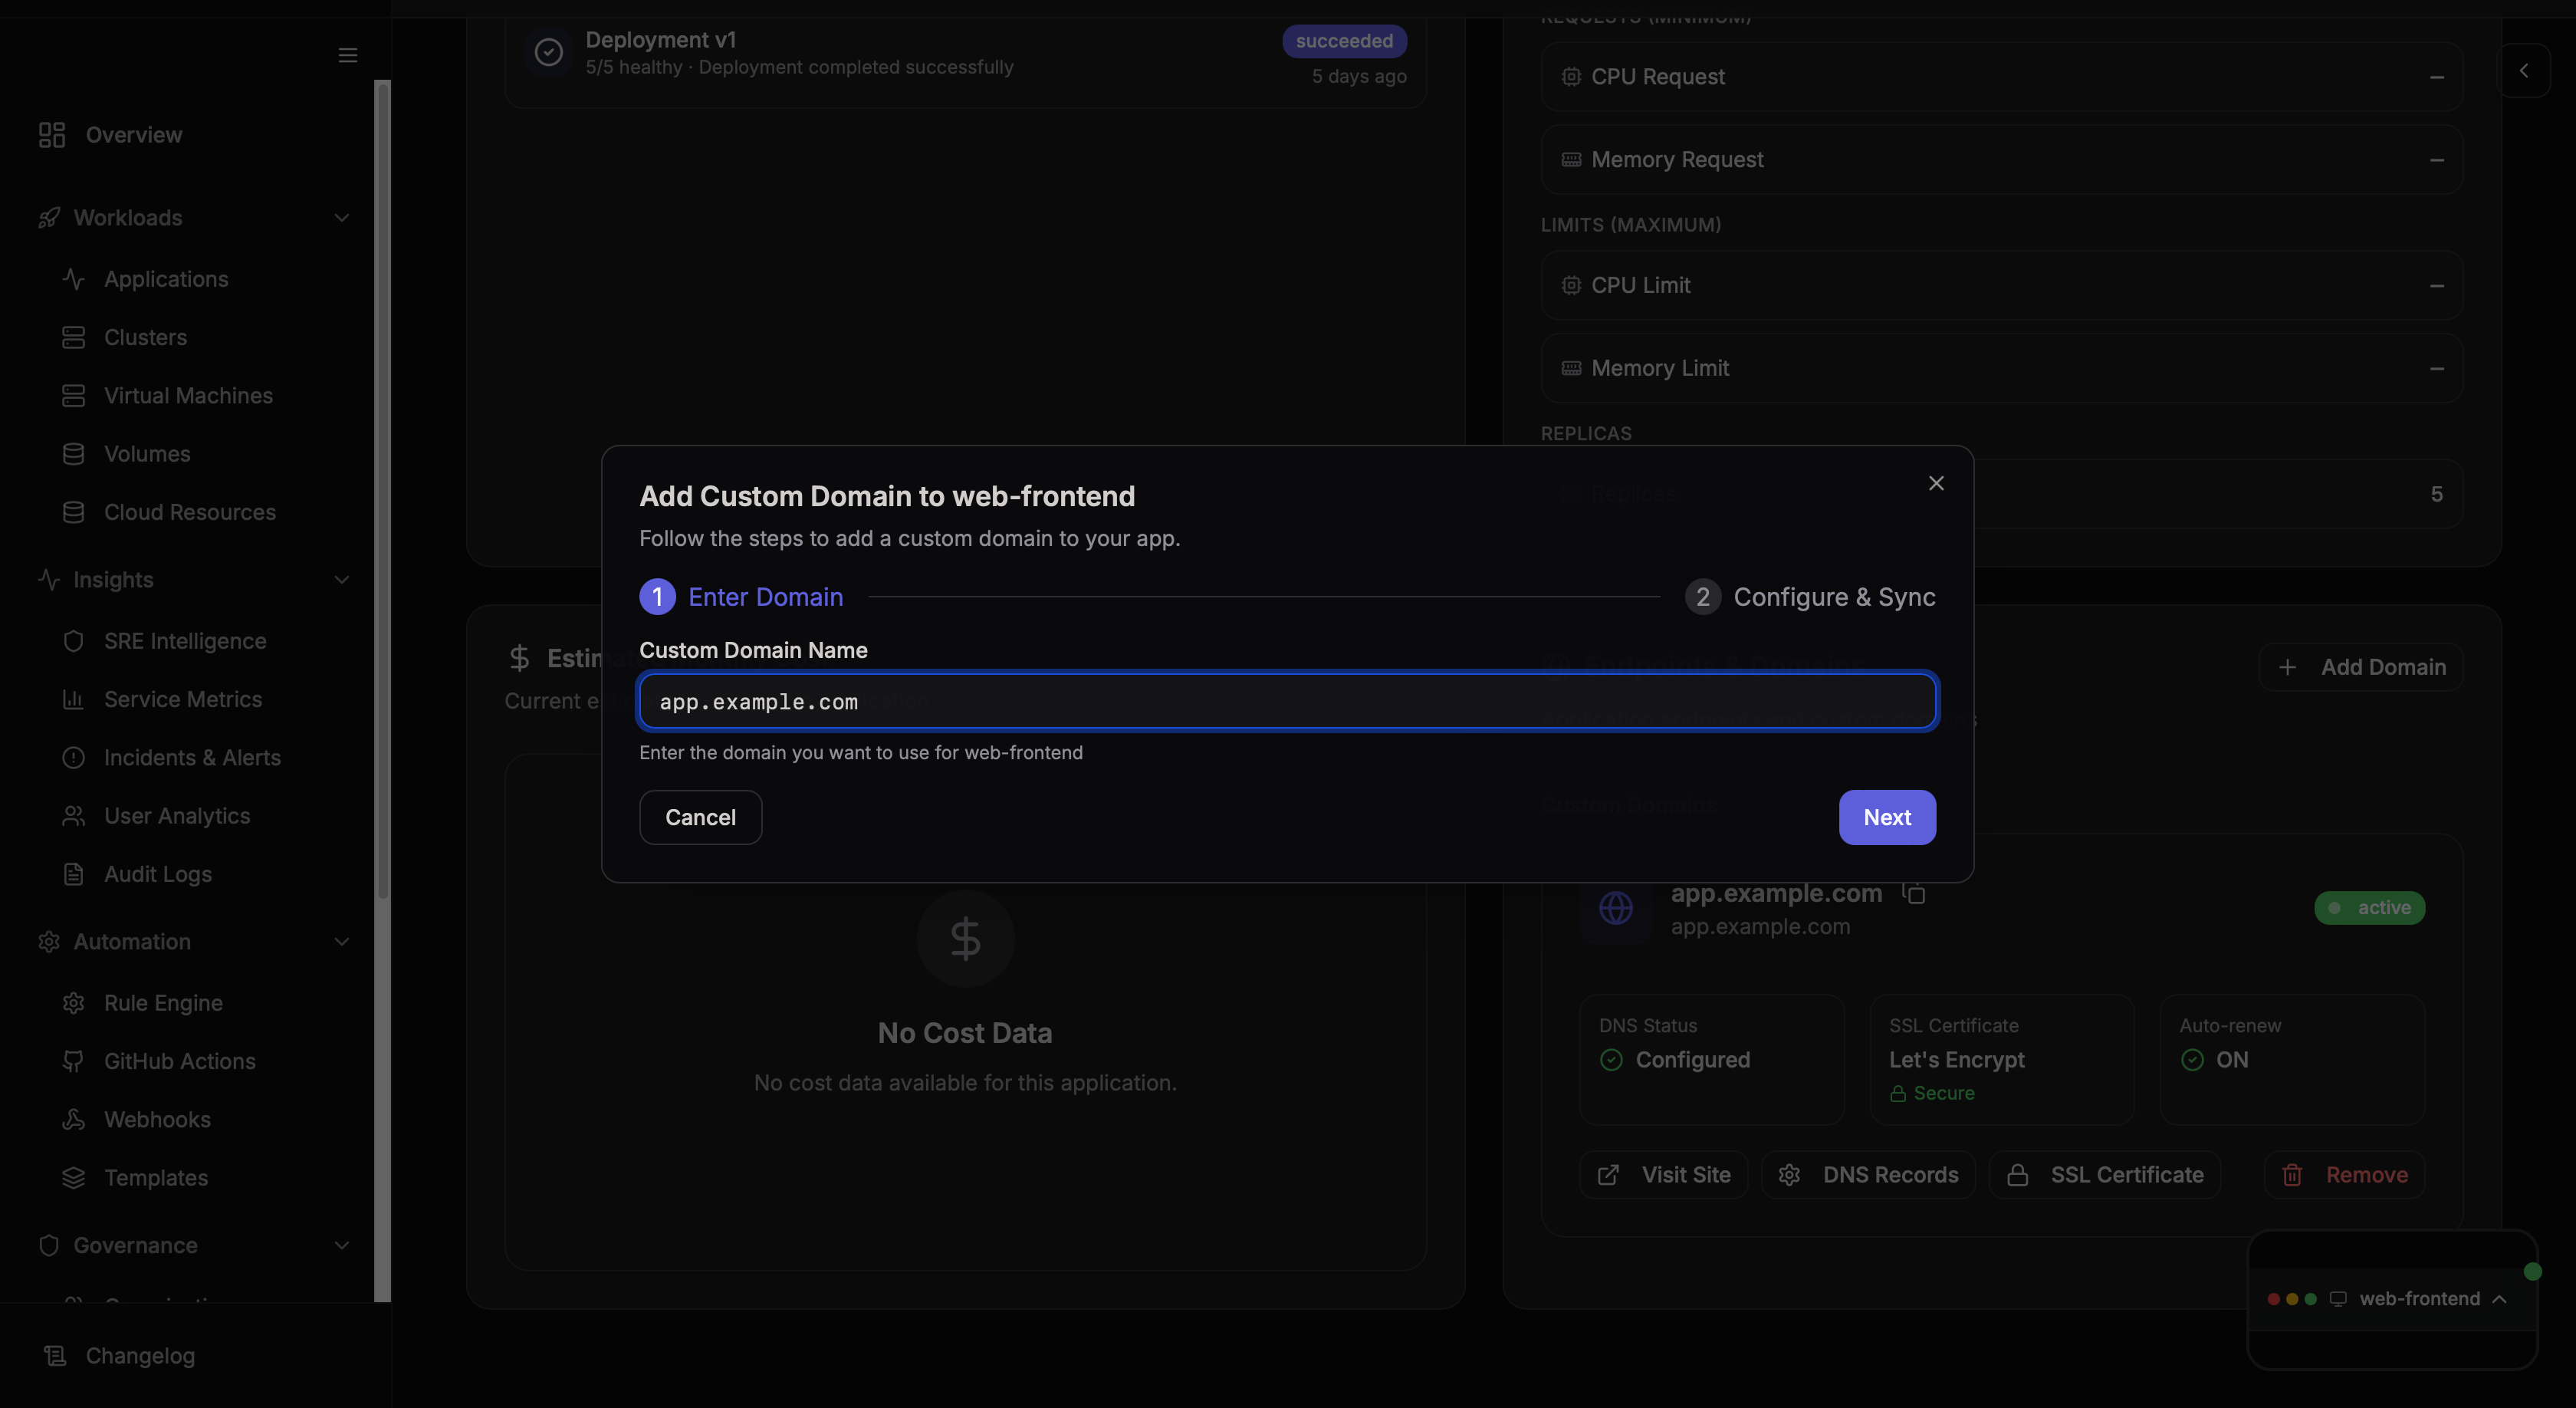Viewport: 2576px width, 1408px height.
Task: Select step 2 Configure & Sync
Action: [x=1810, y=597]
